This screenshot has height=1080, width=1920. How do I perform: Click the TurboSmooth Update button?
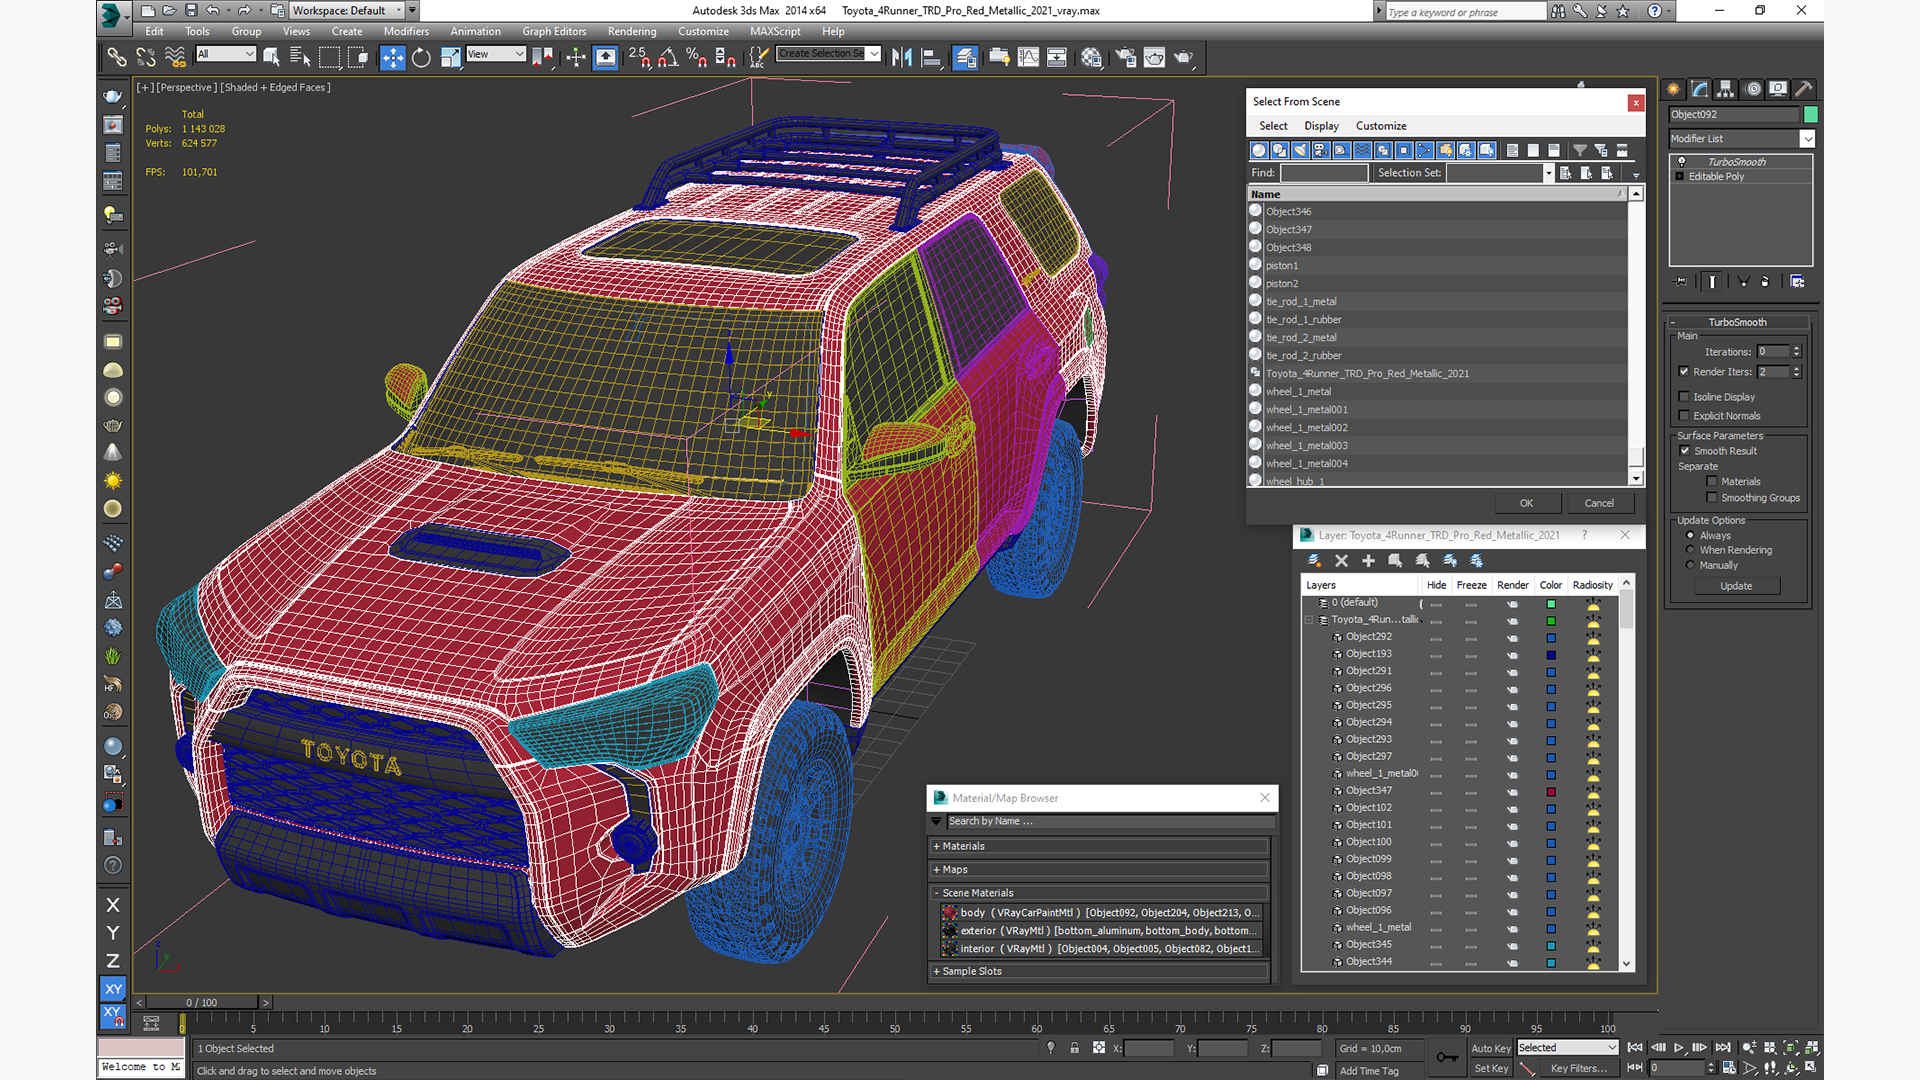(1736, 586)
